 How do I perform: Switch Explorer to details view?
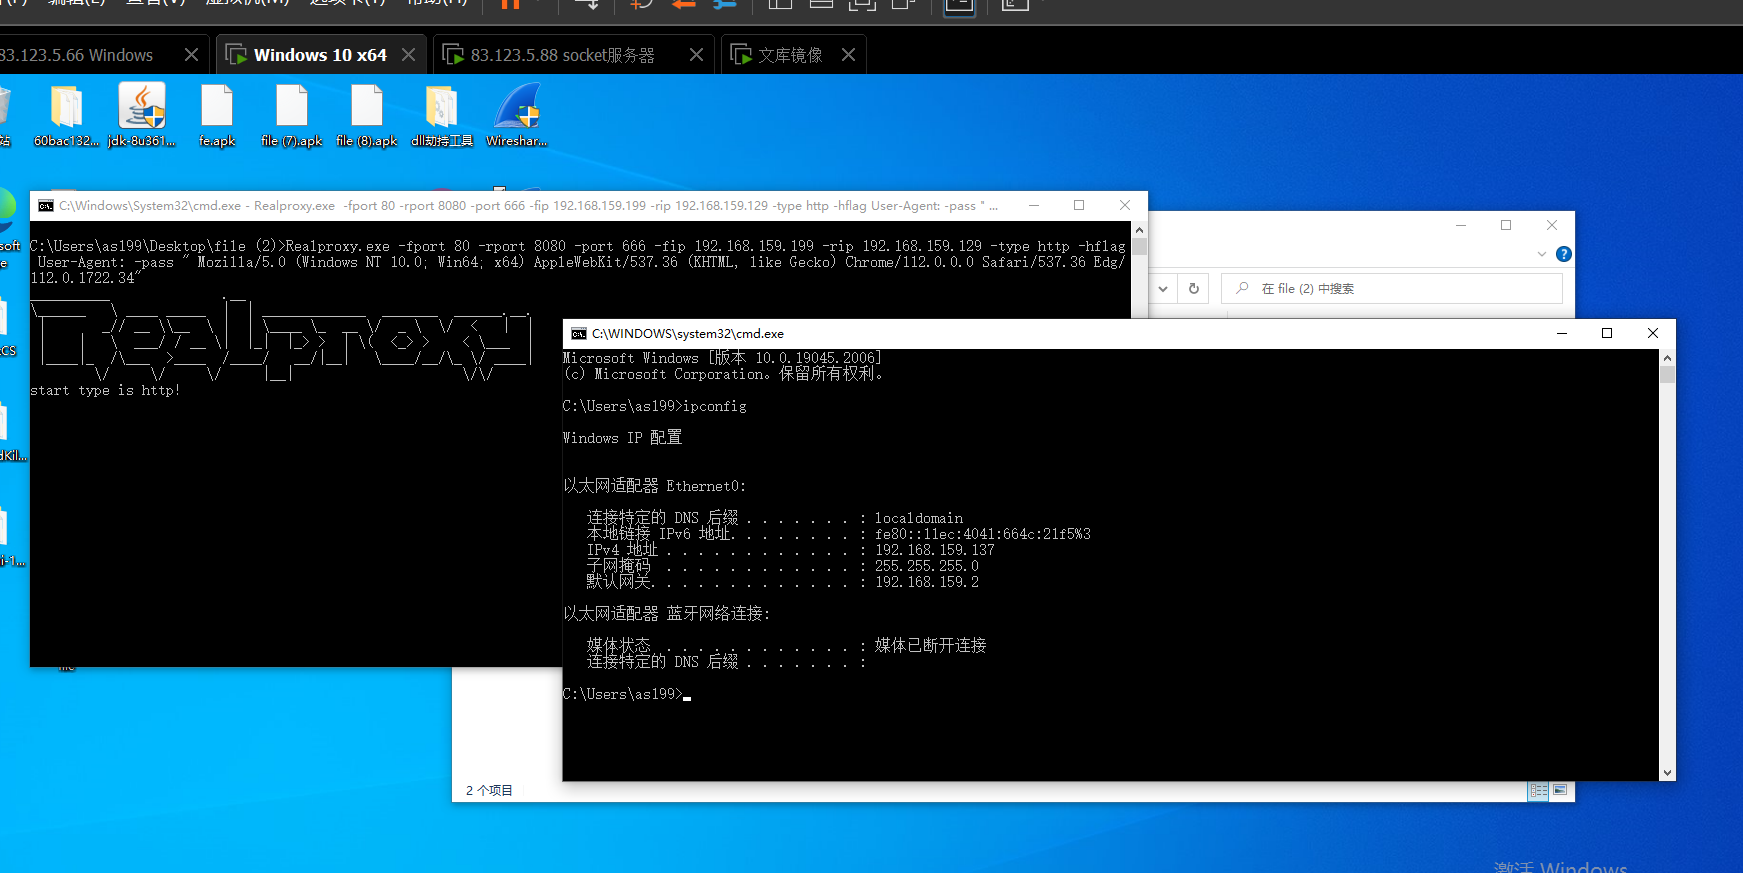1538,790
